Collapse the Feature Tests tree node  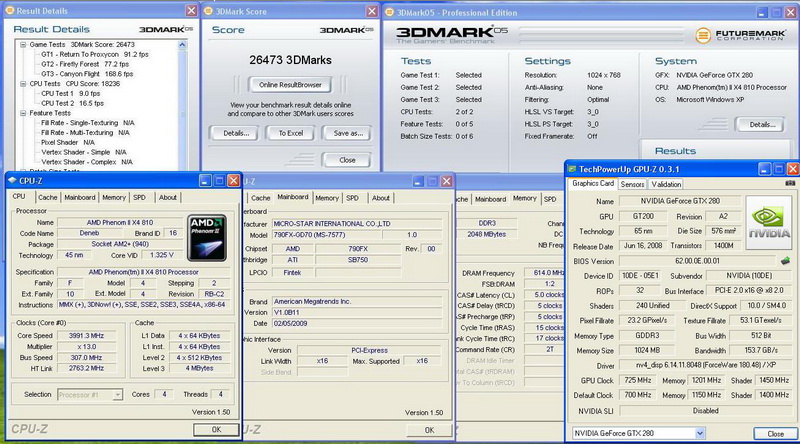coord(22,113)
